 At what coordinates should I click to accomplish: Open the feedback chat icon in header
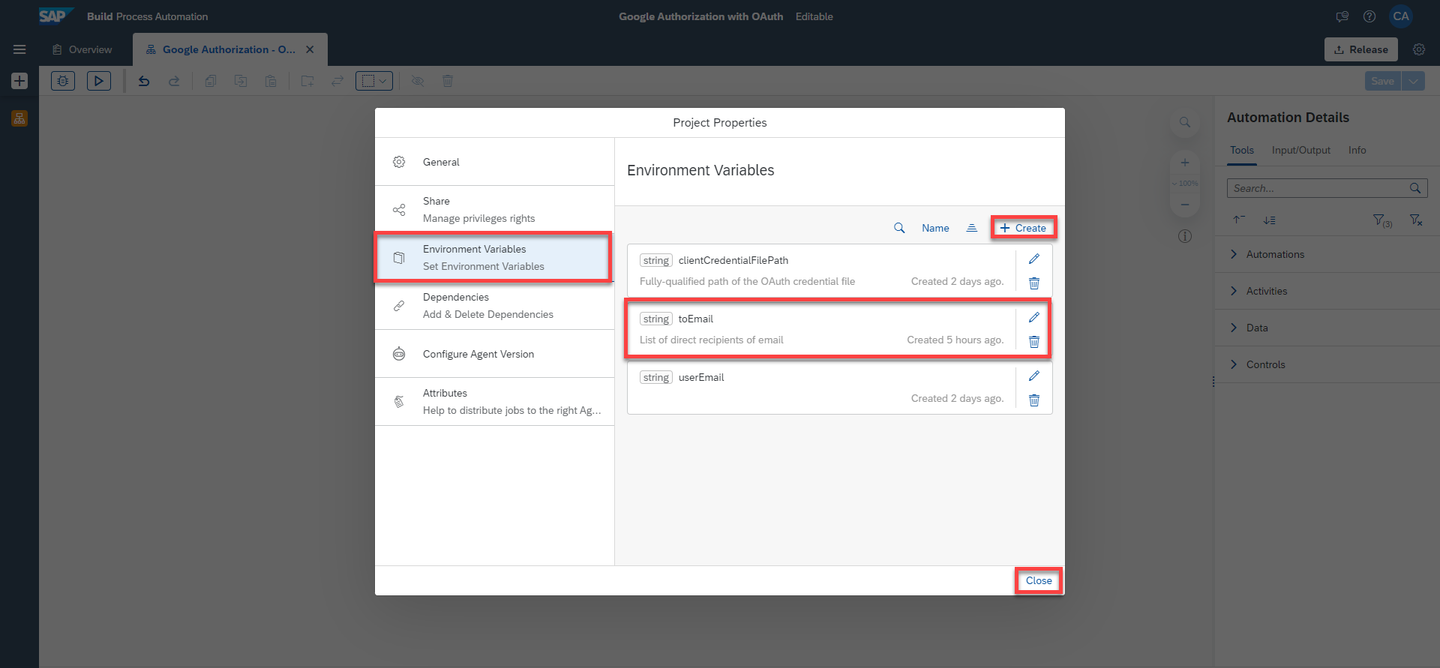pyautogui.click(x=1343, y=17)
